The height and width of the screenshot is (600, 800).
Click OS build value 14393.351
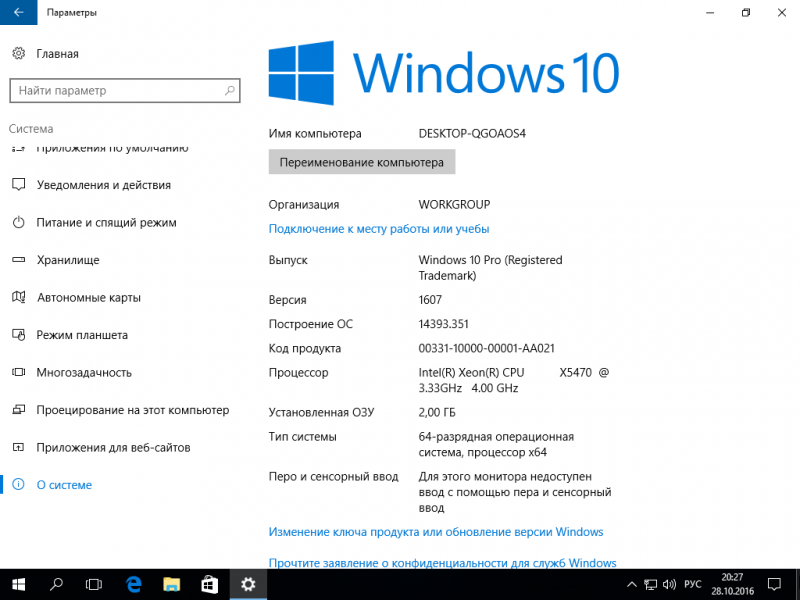(x=443, y=324)
